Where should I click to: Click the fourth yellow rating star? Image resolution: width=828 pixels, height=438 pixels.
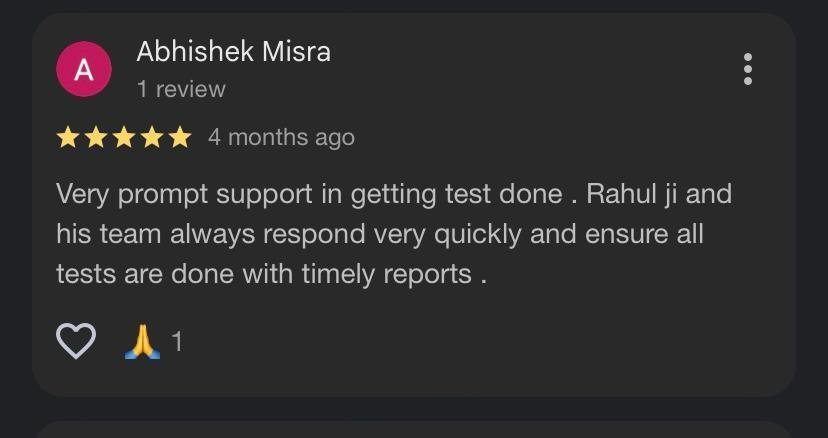tap(152, 137)
